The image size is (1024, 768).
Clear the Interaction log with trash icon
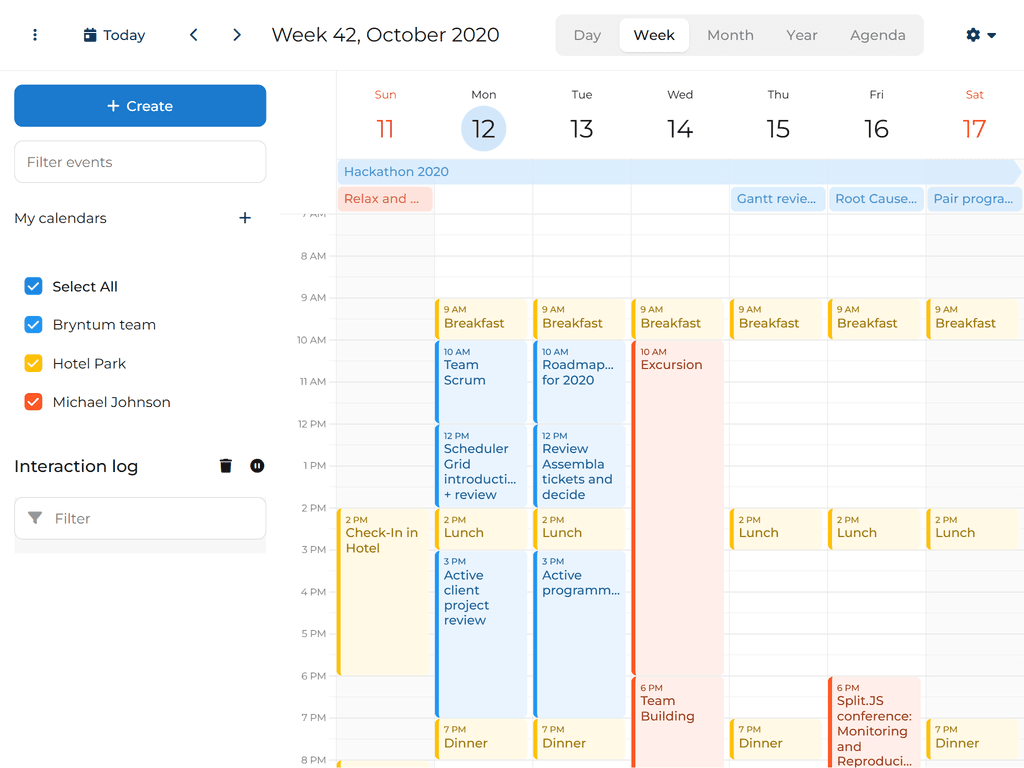point(225,465)
